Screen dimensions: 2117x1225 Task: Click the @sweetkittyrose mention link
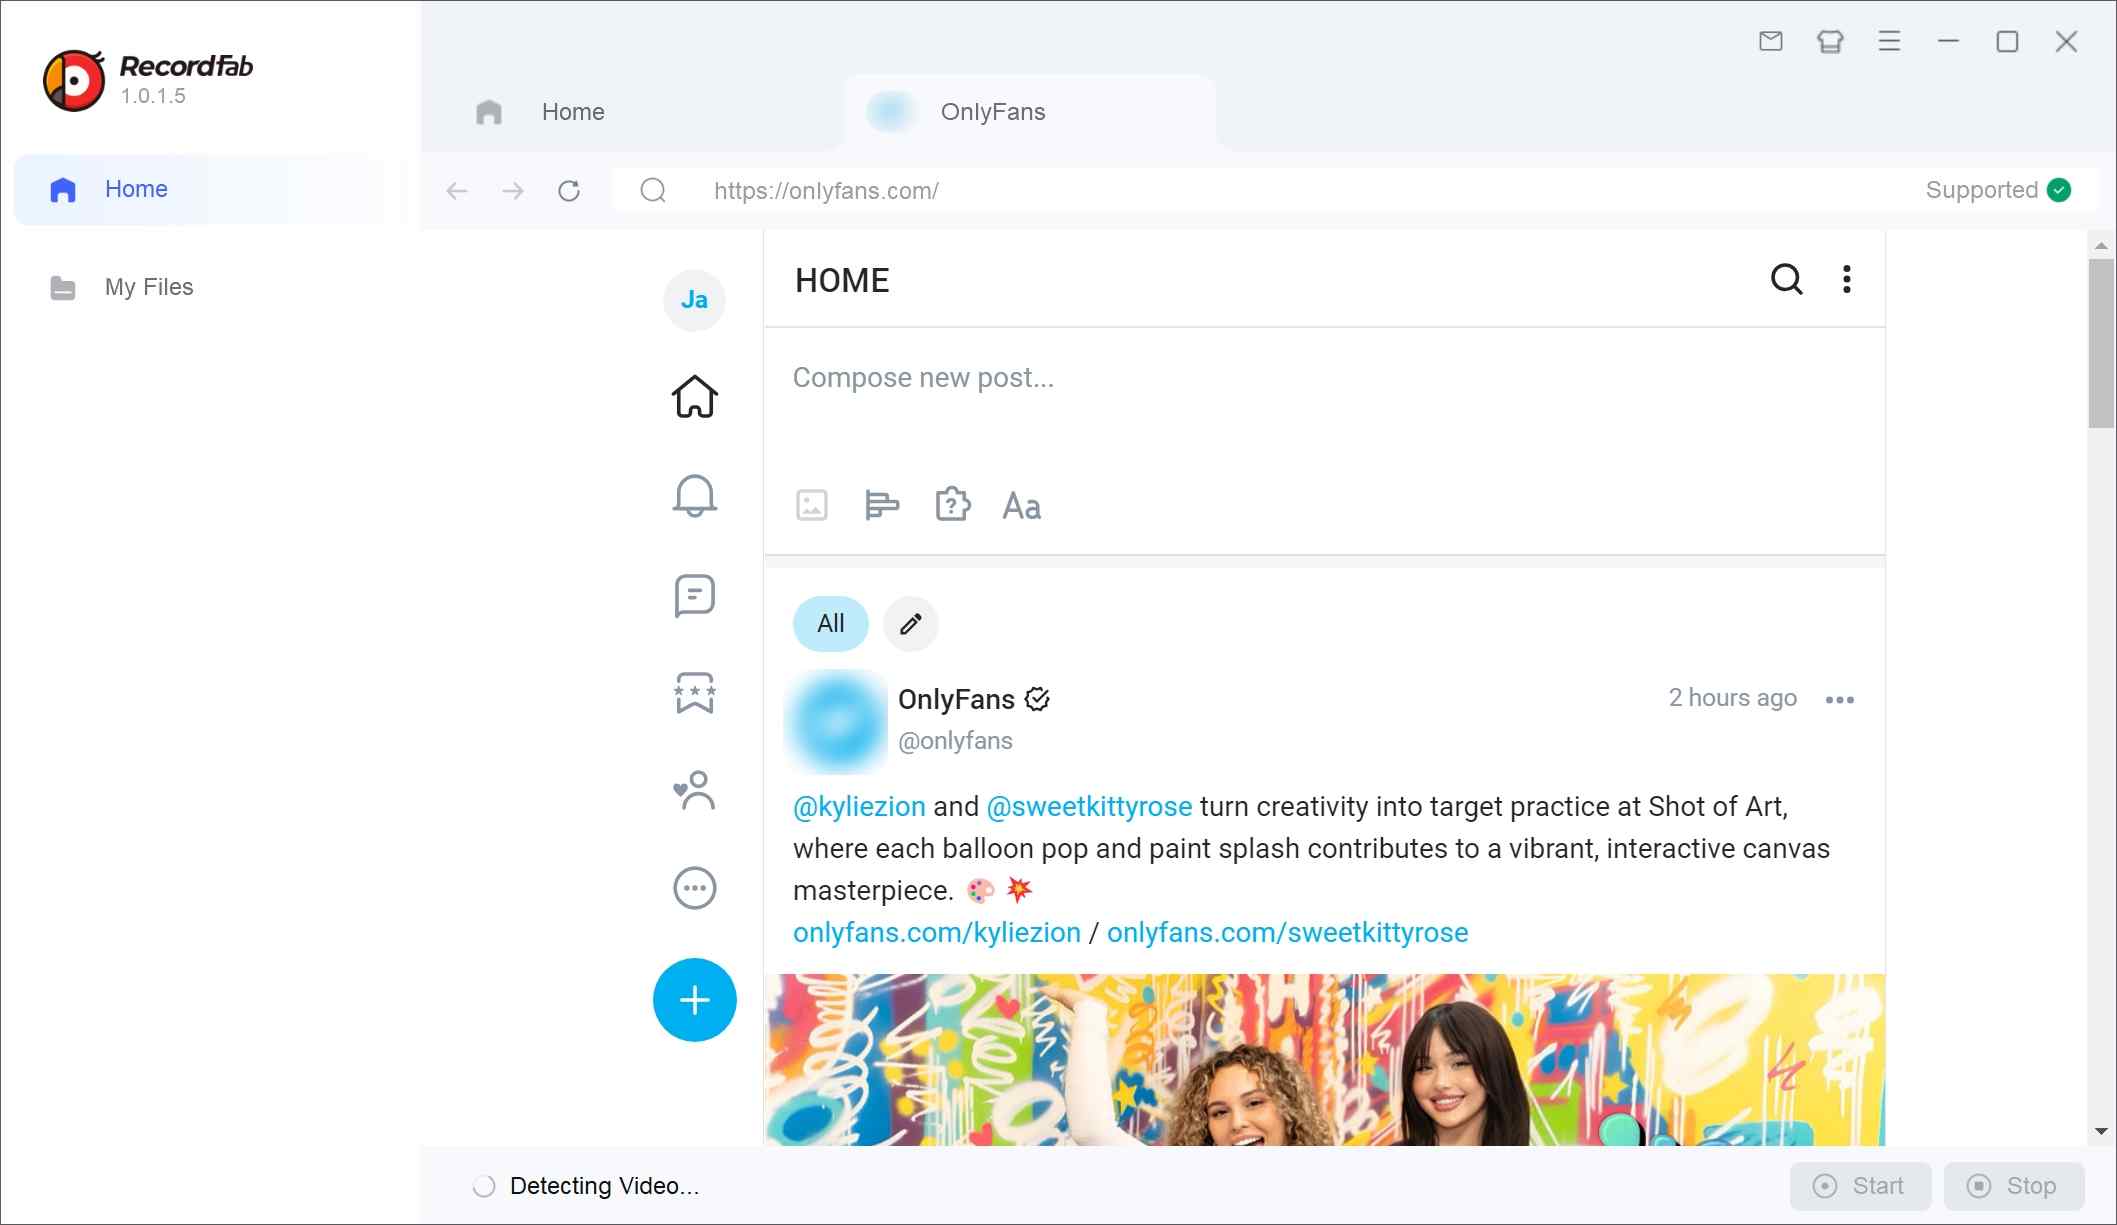pos(1089,806)
